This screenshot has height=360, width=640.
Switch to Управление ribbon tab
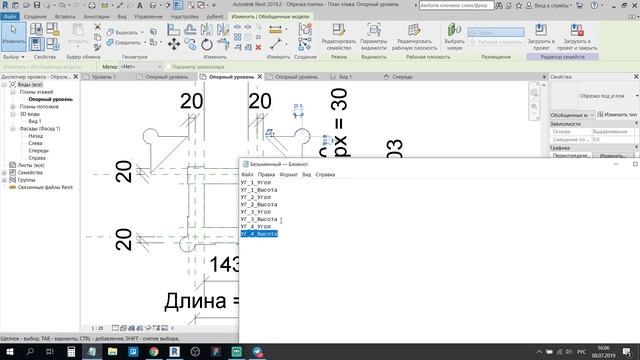(x=149, y=17)
